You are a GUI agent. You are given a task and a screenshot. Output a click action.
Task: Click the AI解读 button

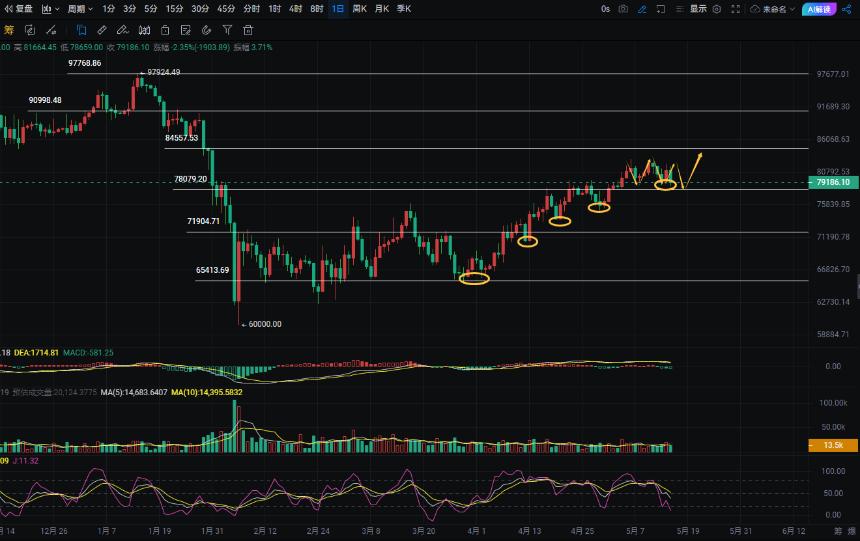click(x=819, y=9)
